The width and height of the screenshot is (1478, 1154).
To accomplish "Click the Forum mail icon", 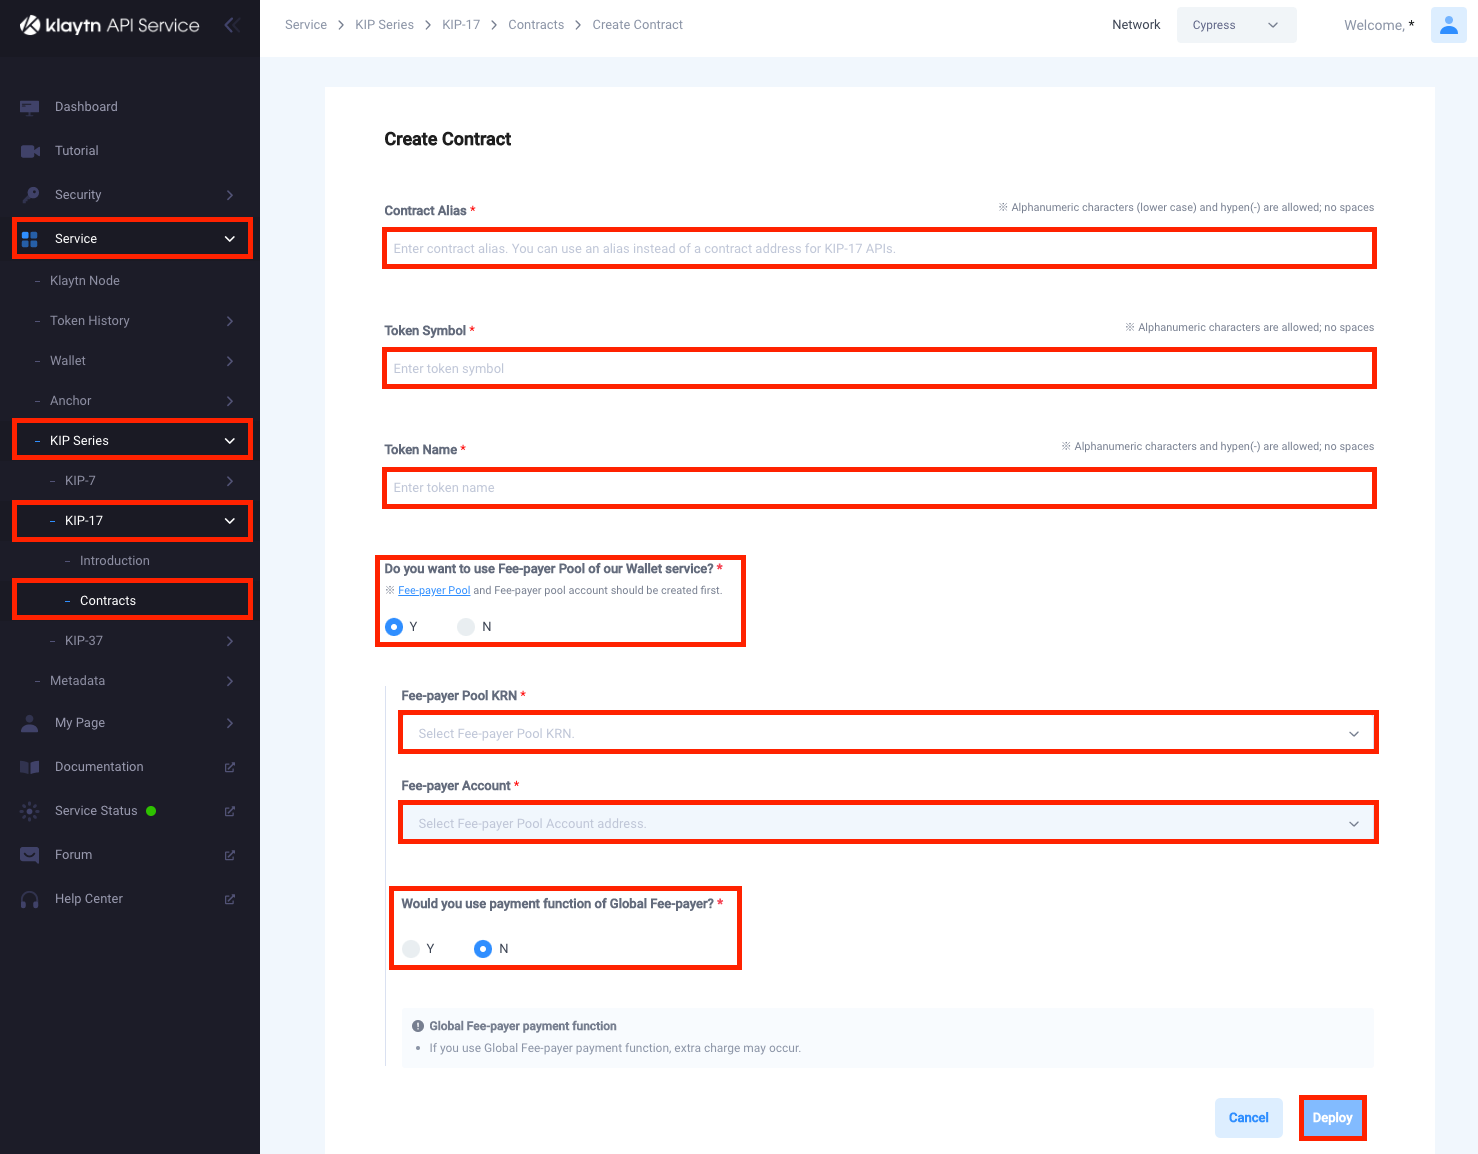I will pyautogui.click(x=30, y=855).
